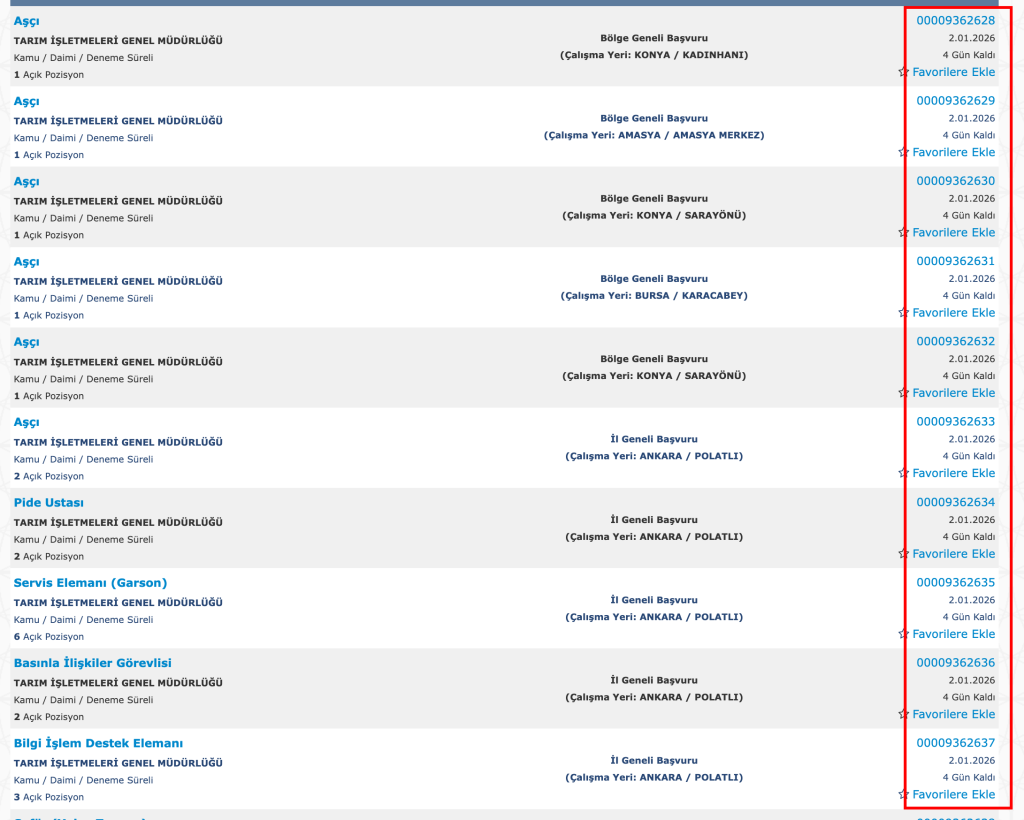
Task: Select the Aşçı title for Bursa / Karacabey
Action: [x=27, y=261]
